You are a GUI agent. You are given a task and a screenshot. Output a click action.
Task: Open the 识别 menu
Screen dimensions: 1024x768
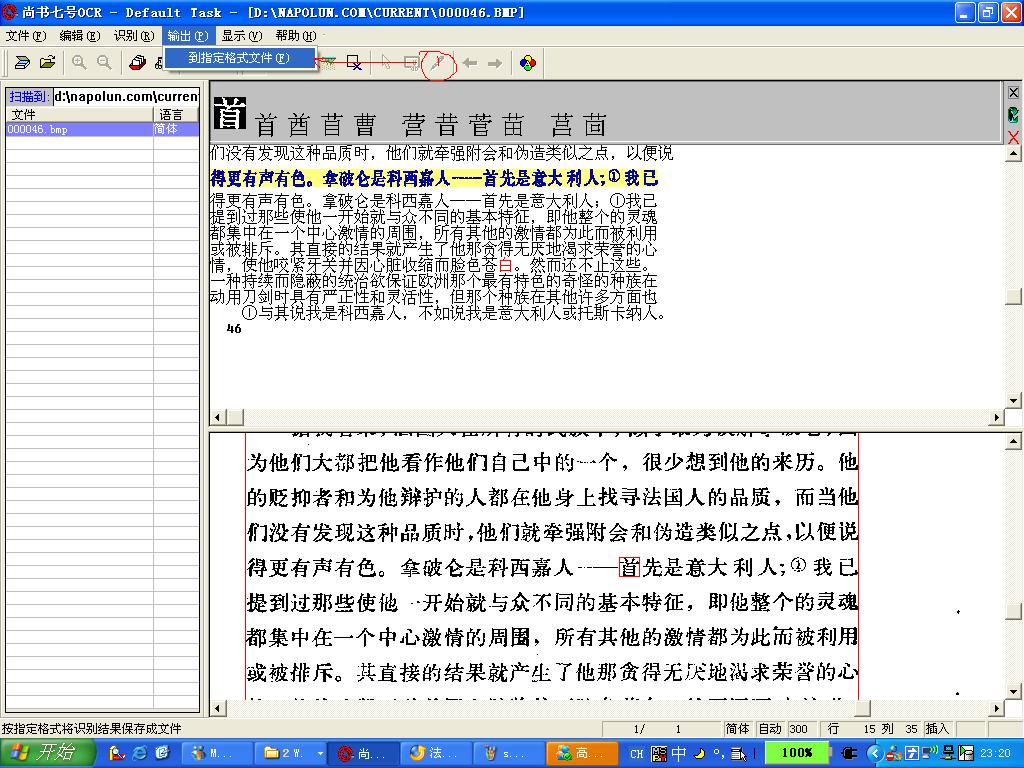[x=134, y=35]
